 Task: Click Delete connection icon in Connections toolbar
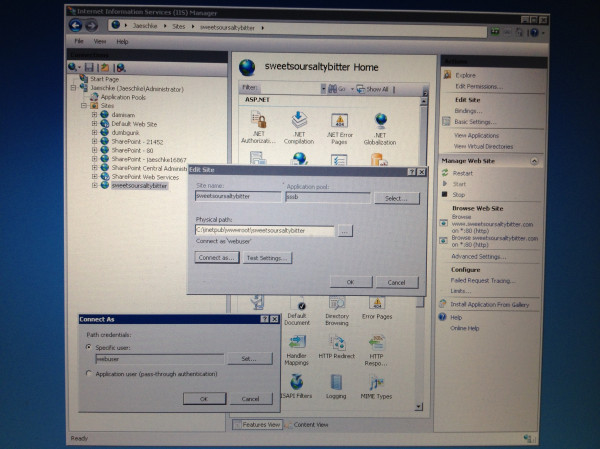(121, 68)
